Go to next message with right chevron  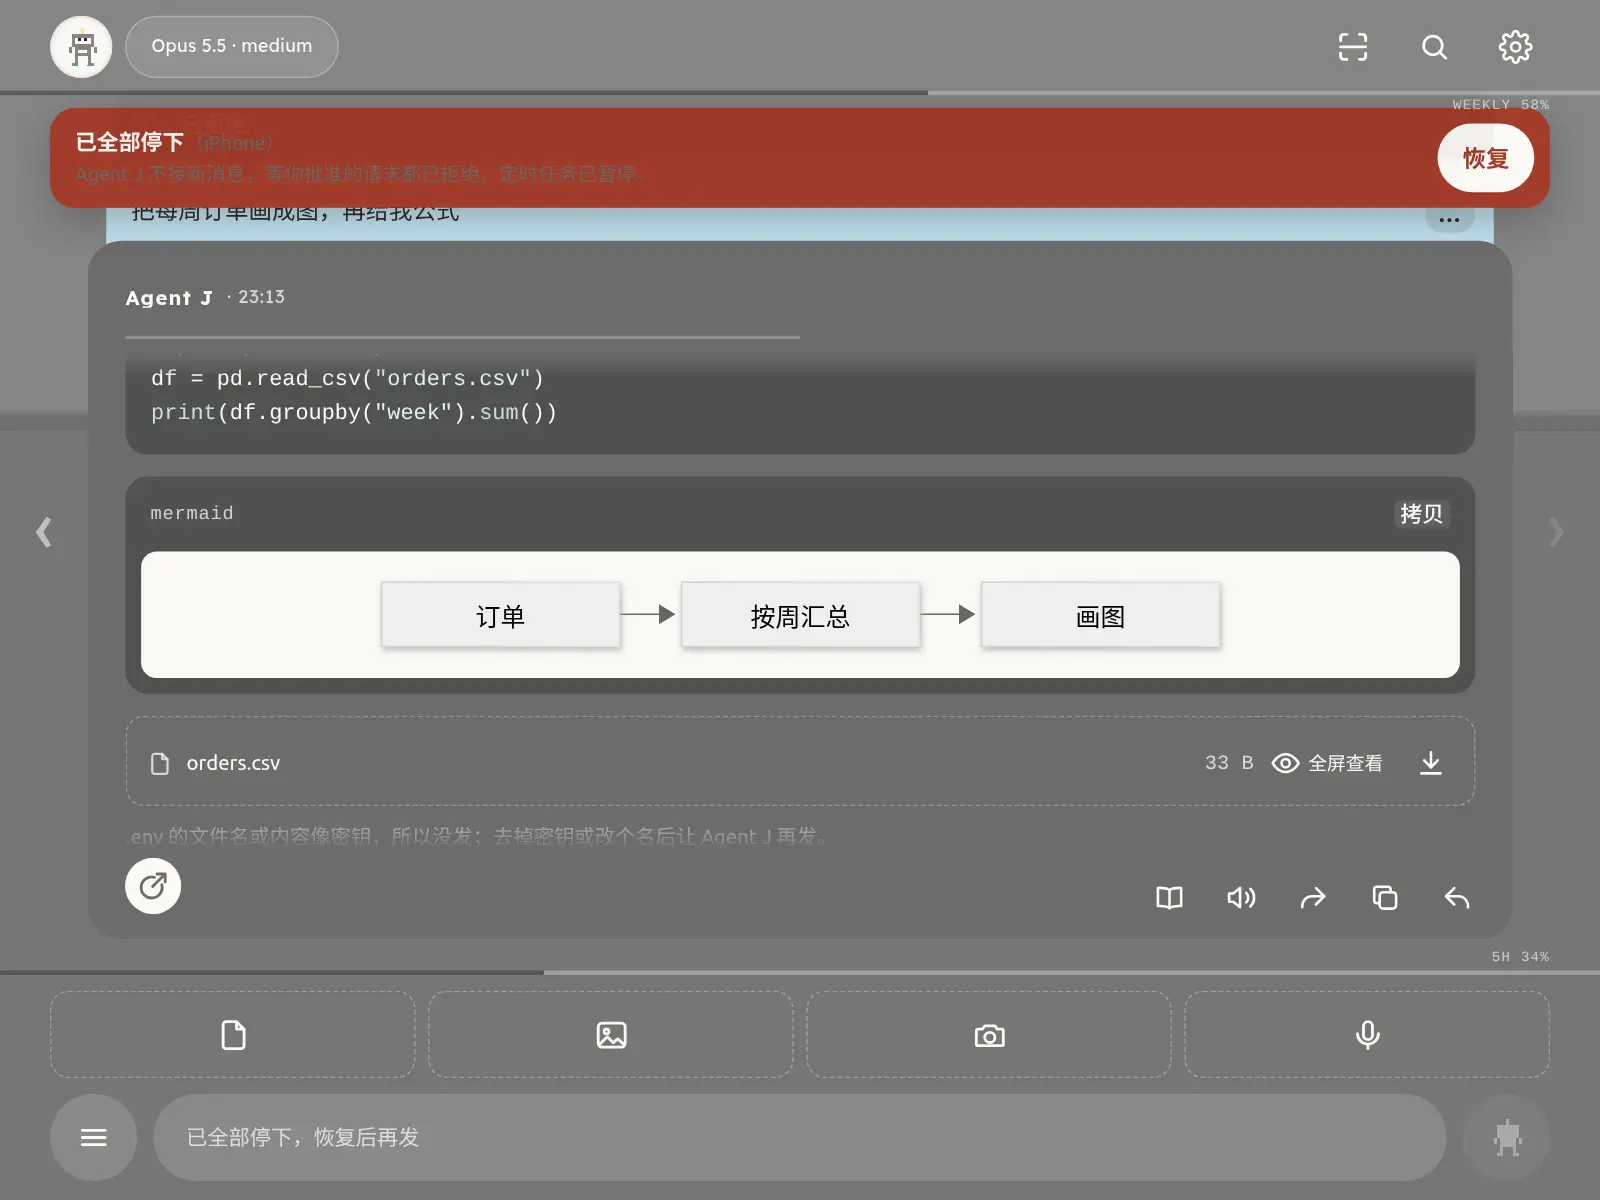point(1556,532)
